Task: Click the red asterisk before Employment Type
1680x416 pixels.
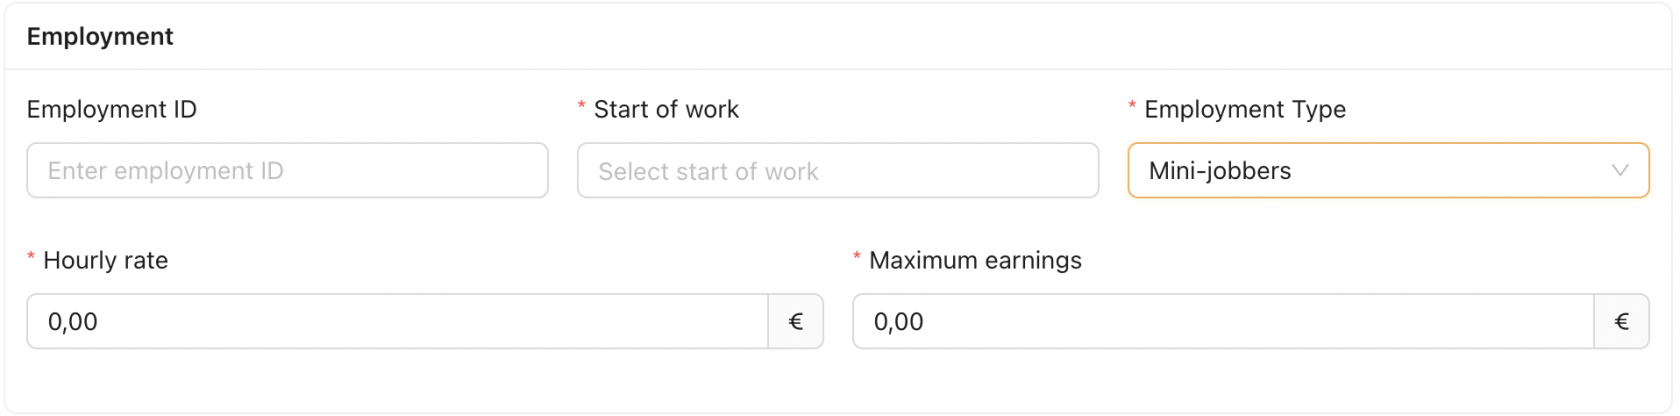Action: [1132, 107]
